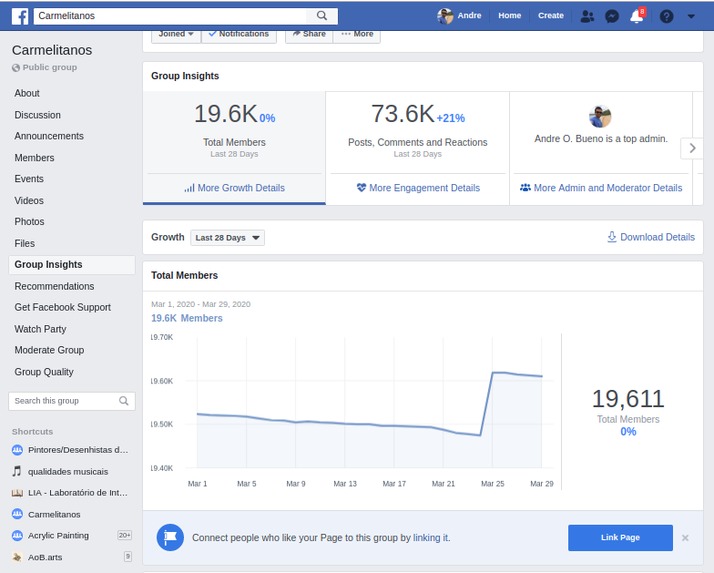Viewport: 714px width, 573px height.
Task: Click the Facebook logo icon
Action: click(x=20, y=16)
